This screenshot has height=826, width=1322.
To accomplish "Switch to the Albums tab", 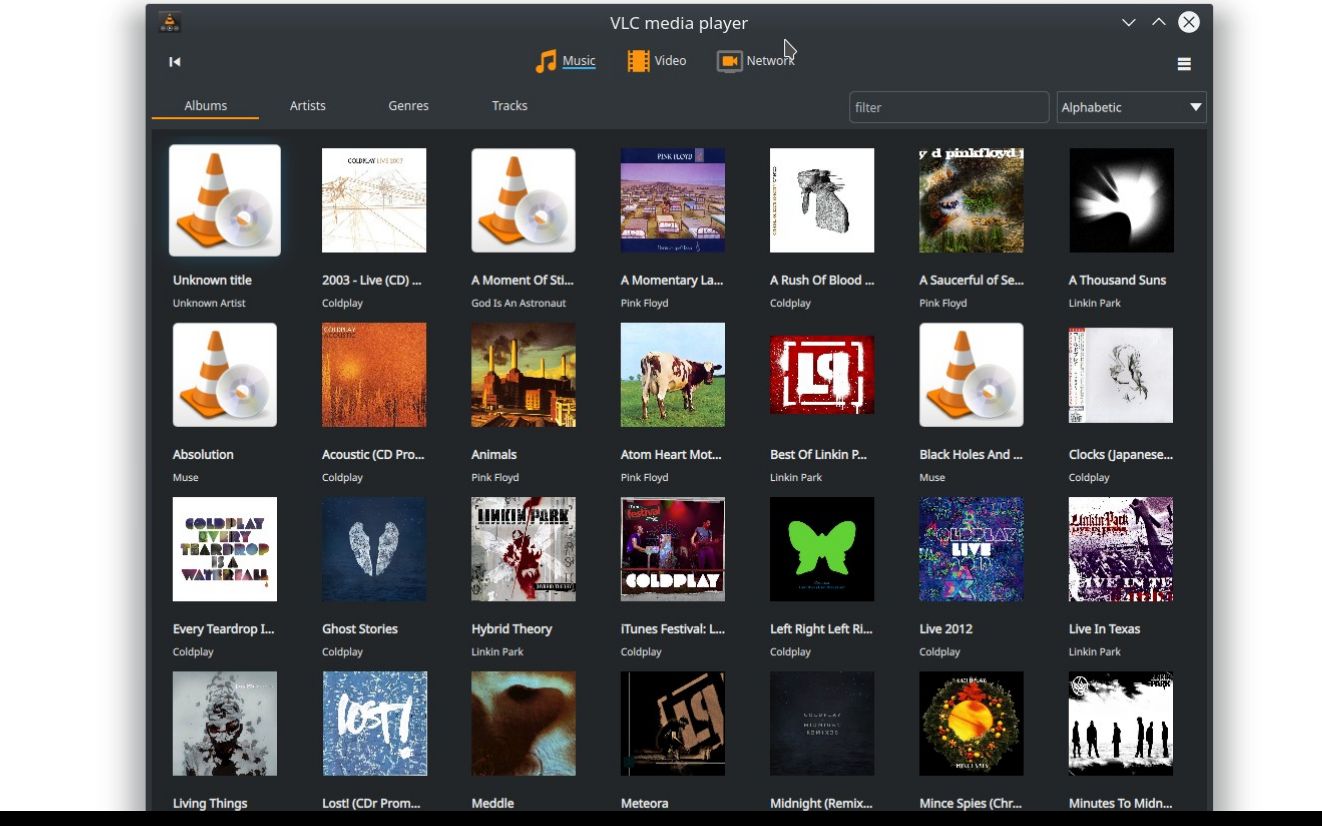I will pos(206,105).
